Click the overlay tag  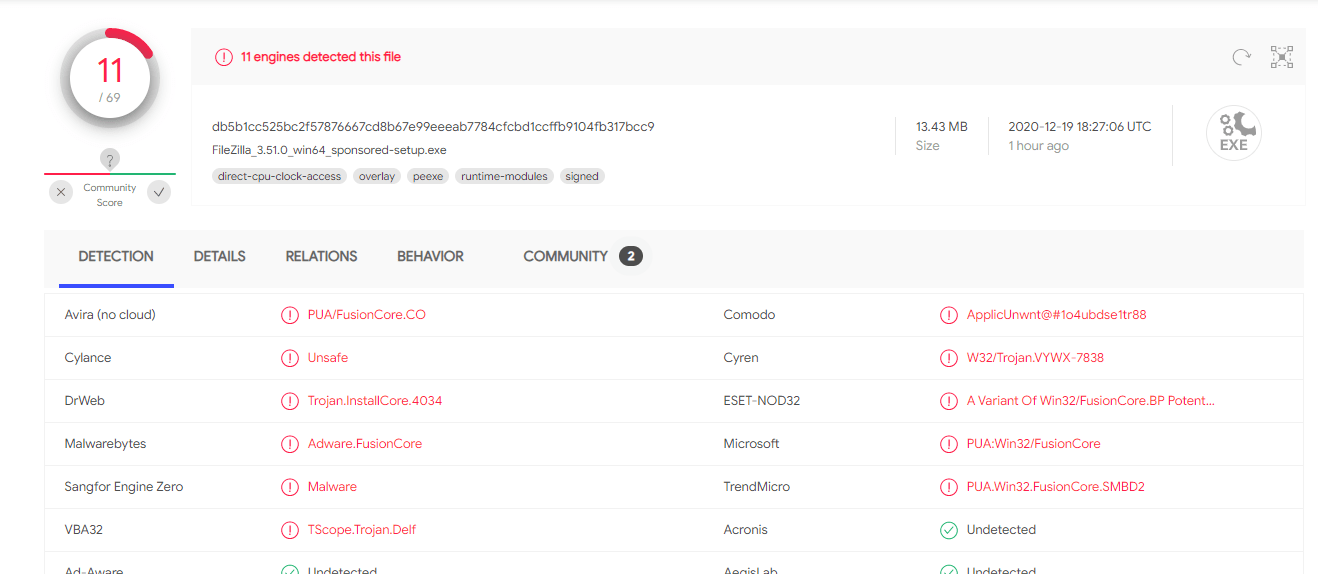click(377, 176)
